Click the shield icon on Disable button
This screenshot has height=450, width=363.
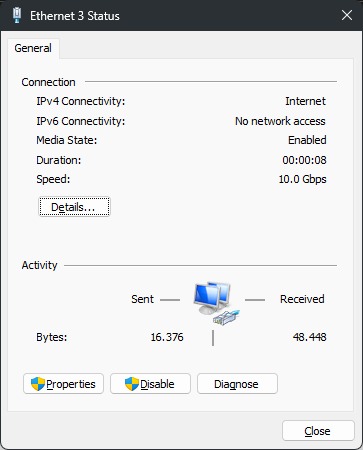tap(132, 384)
